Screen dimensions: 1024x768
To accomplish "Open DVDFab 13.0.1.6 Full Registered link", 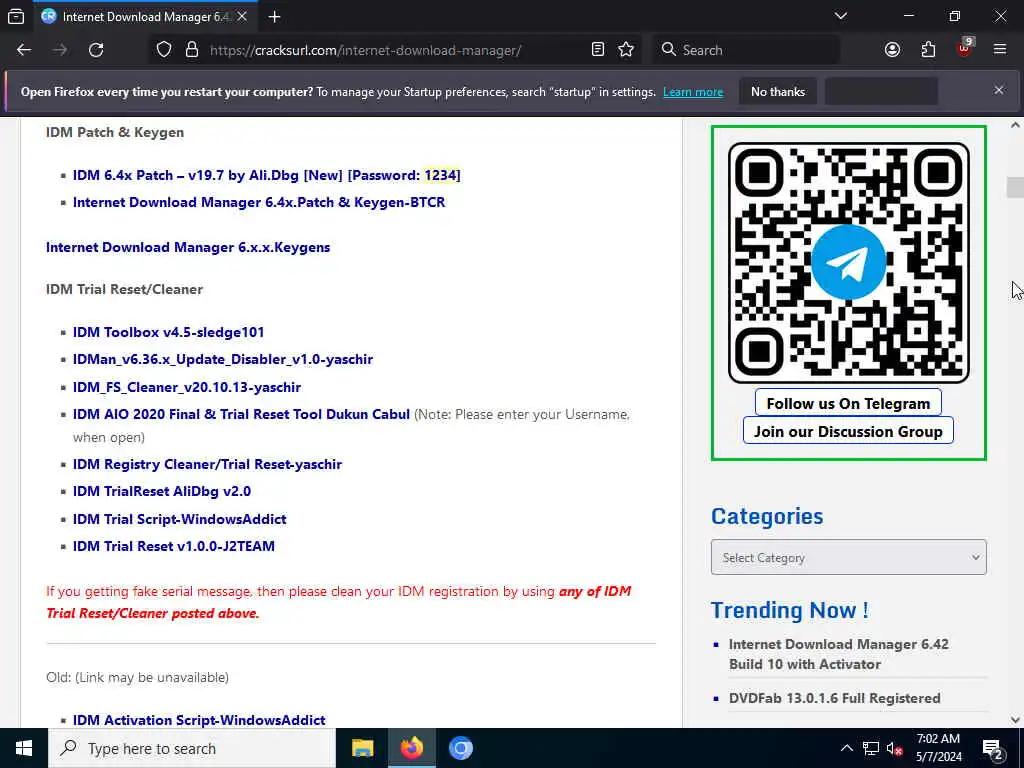I will tap(835, 698).
